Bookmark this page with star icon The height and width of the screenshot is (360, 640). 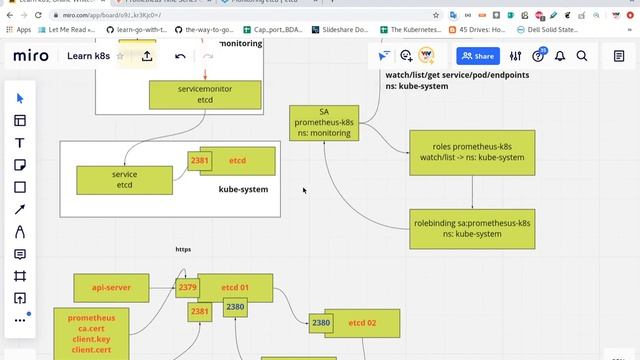click(x=436, y=15)
